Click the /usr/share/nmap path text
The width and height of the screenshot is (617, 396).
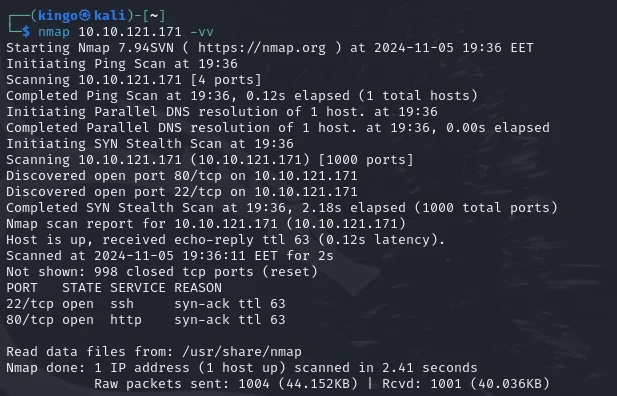coord(242,352)
